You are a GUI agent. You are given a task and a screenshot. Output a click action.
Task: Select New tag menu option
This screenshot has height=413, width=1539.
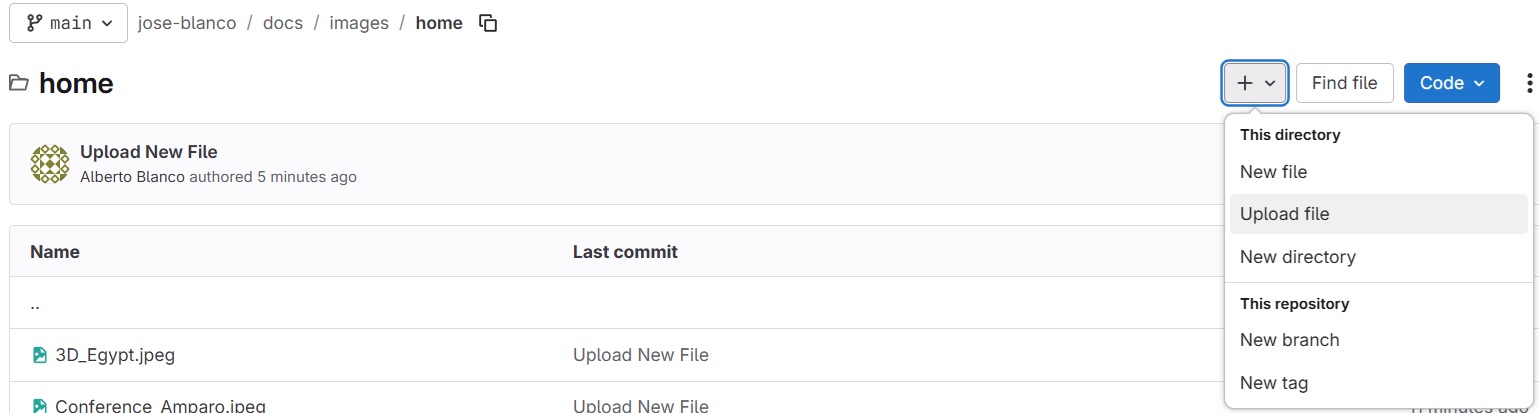tap(1273, 383)
